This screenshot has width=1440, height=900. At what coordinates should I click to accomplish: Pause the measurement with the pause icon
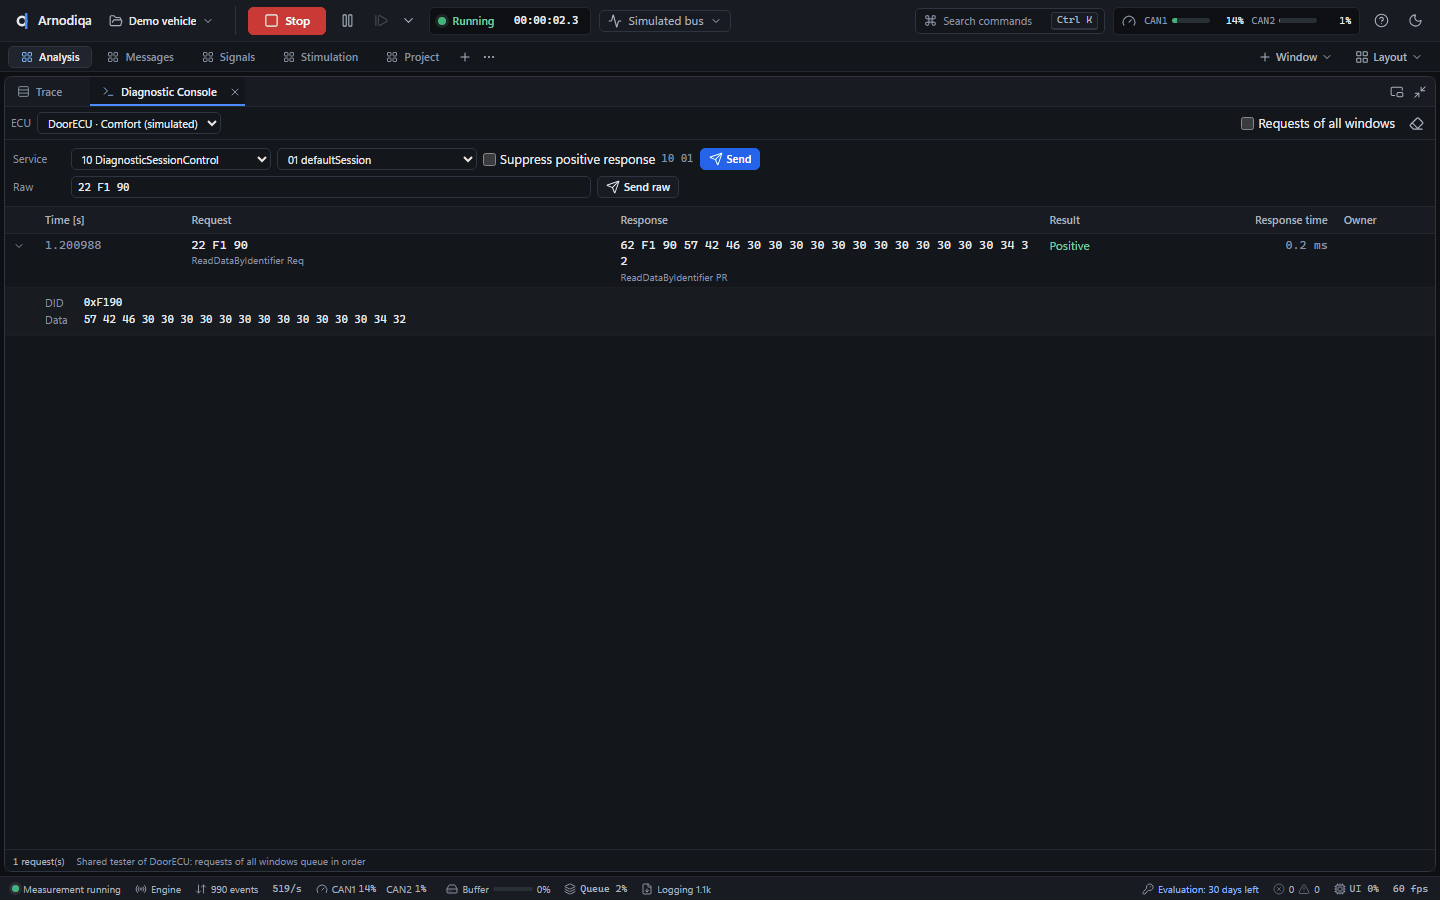pyautogui.click(x=347, y=21)
